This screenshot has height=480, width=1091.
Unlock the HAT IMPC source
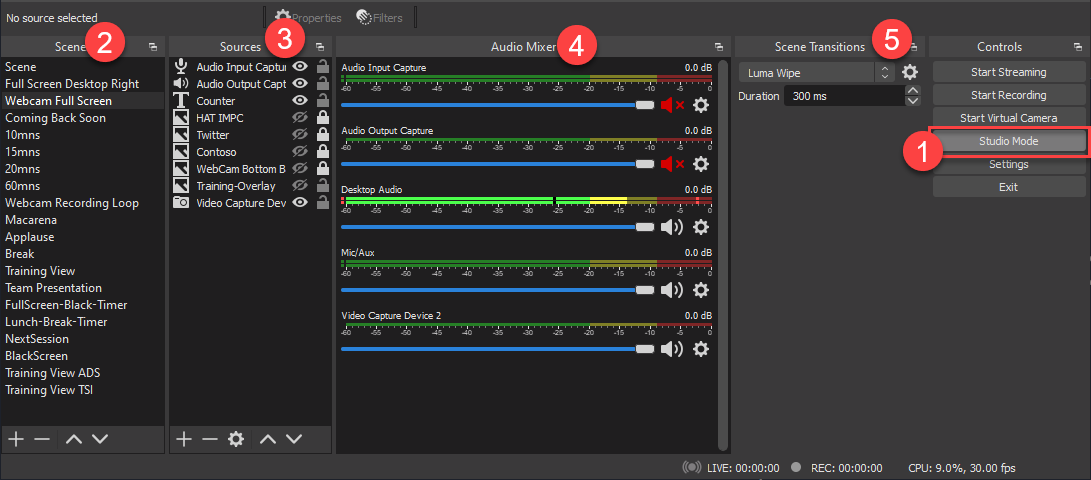click(x=322, y=118)
